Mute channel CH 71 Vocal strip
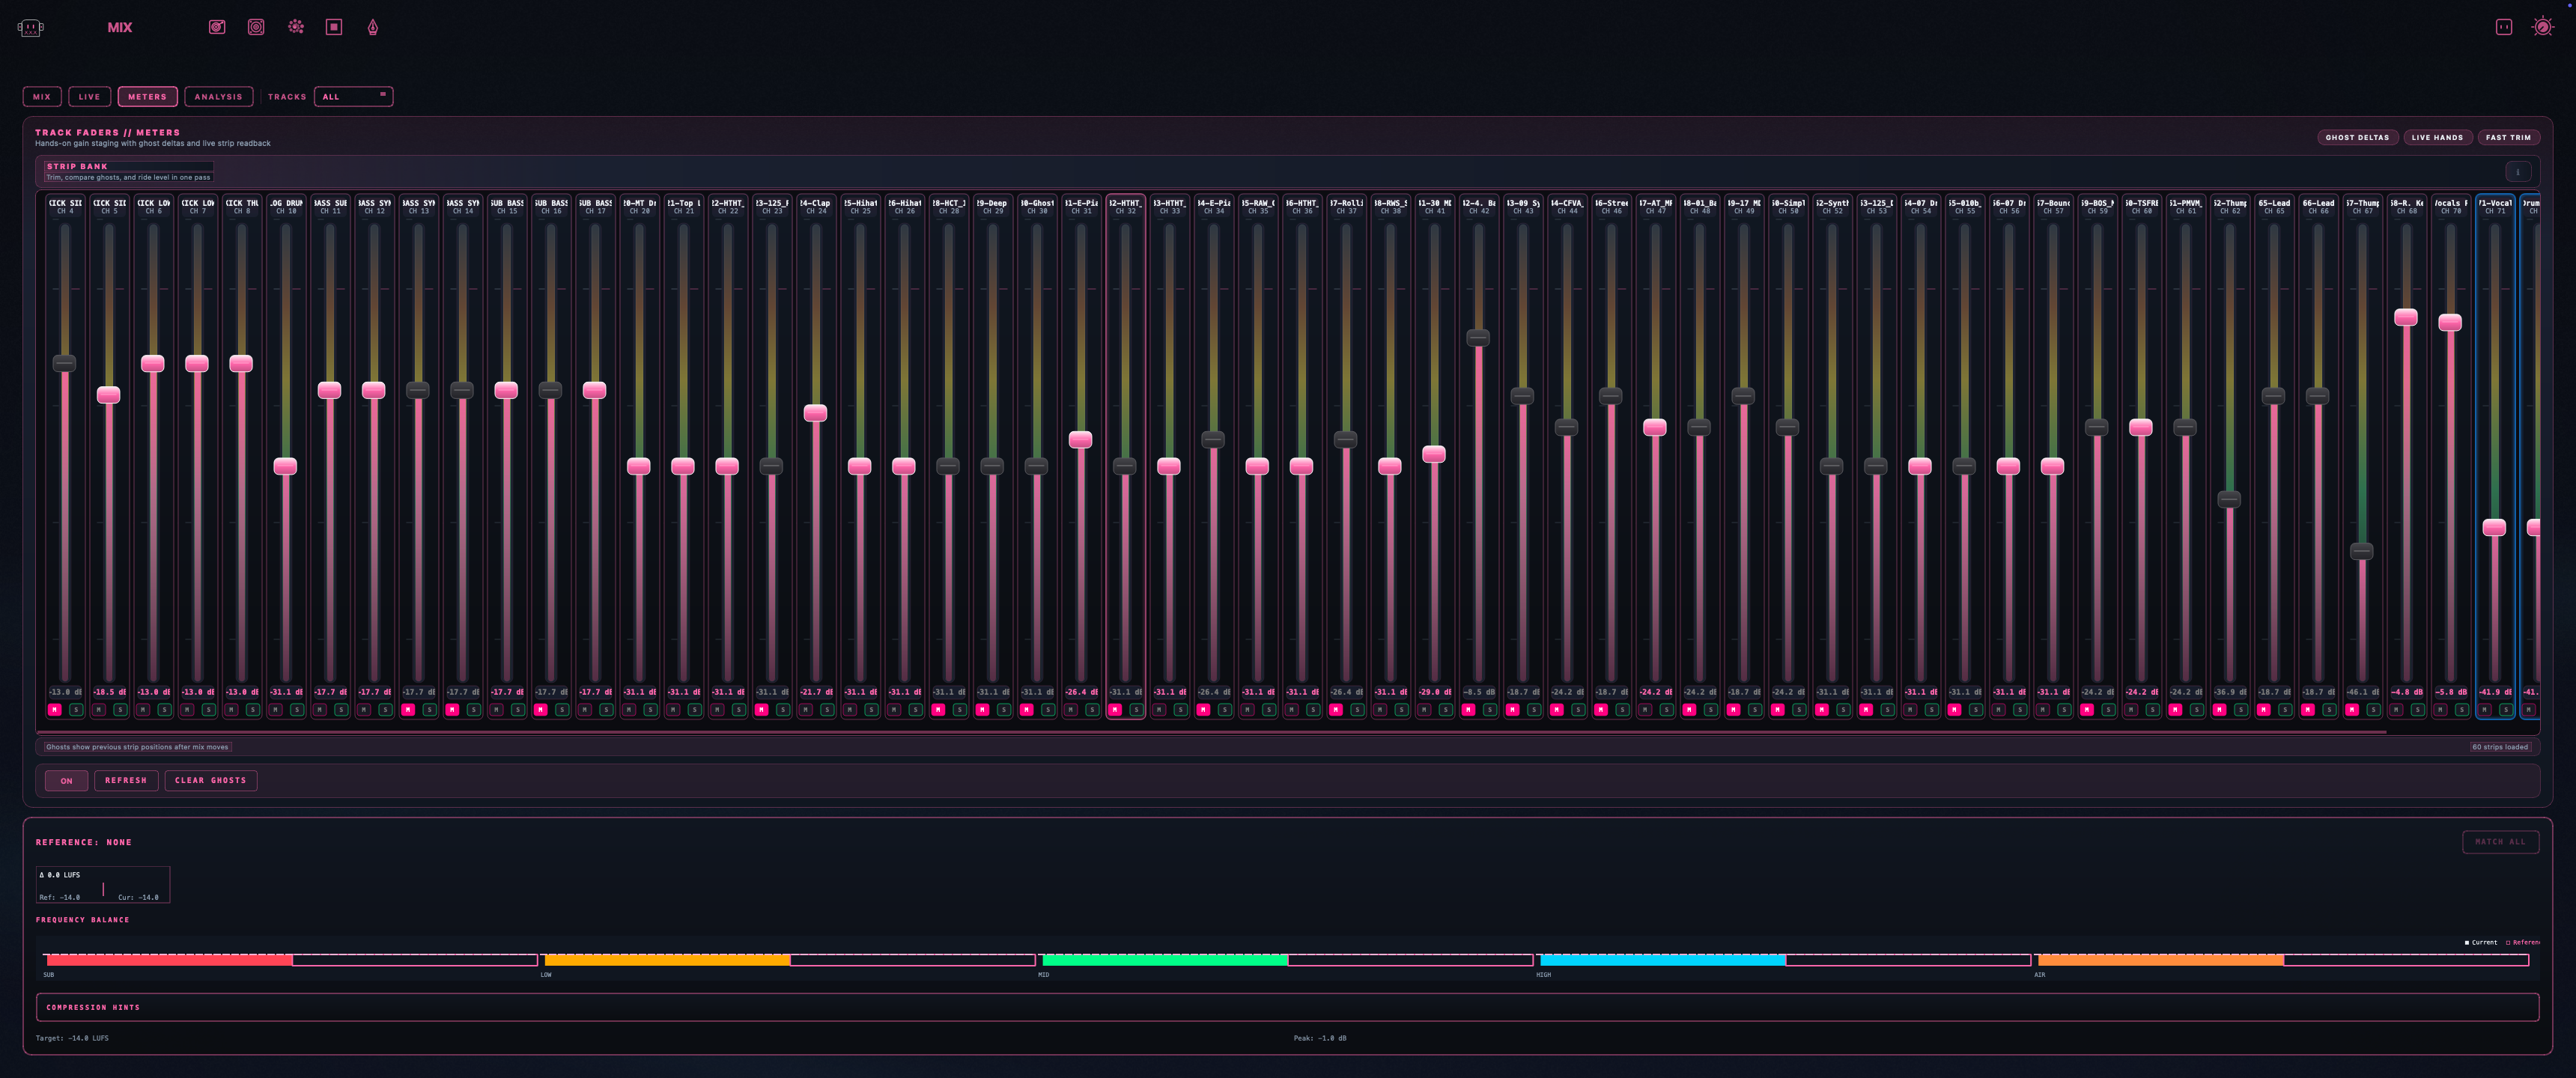2576x1078 pixels. click(x=2484, y=710)
